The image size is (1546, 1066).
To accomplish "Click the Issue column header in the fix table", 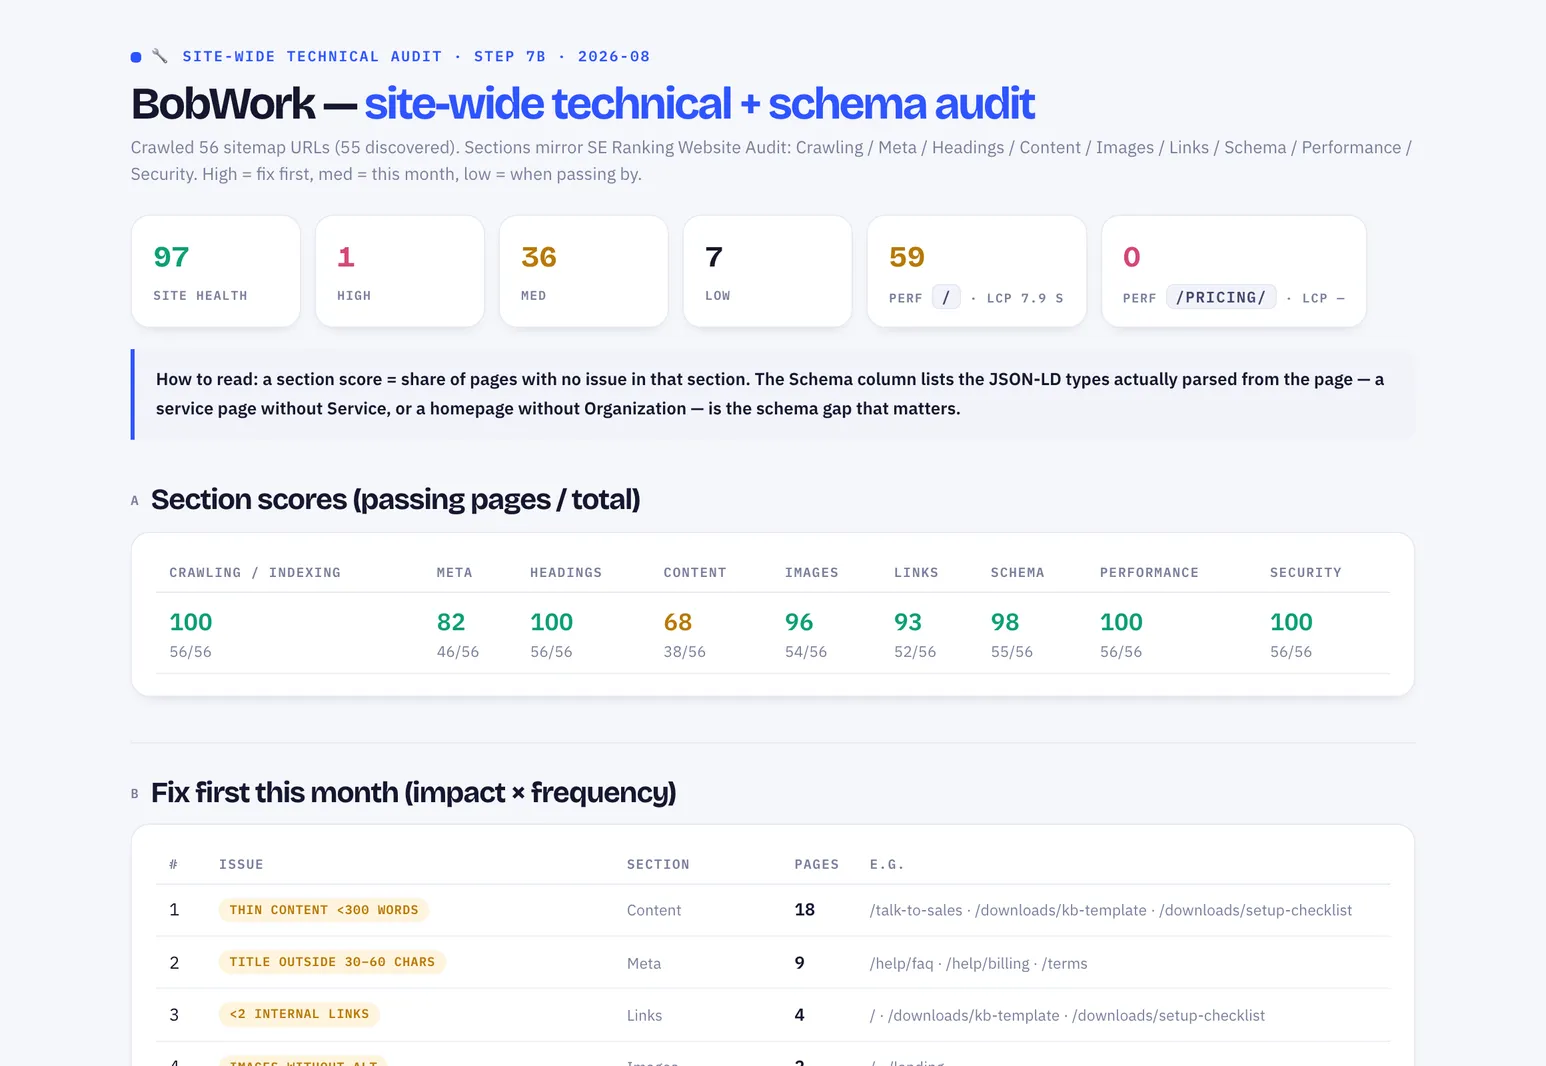I will [x=241, y=865].
